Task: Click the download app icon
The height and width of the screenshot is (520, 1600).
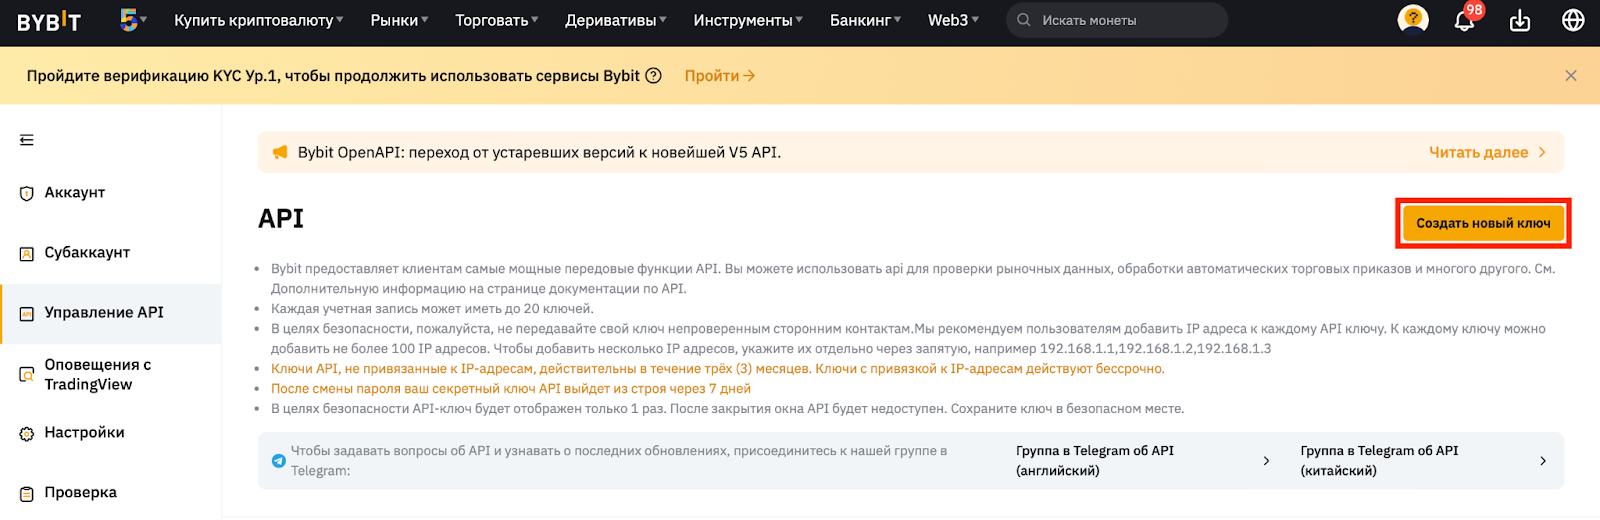Action: tap(1520, 20)
